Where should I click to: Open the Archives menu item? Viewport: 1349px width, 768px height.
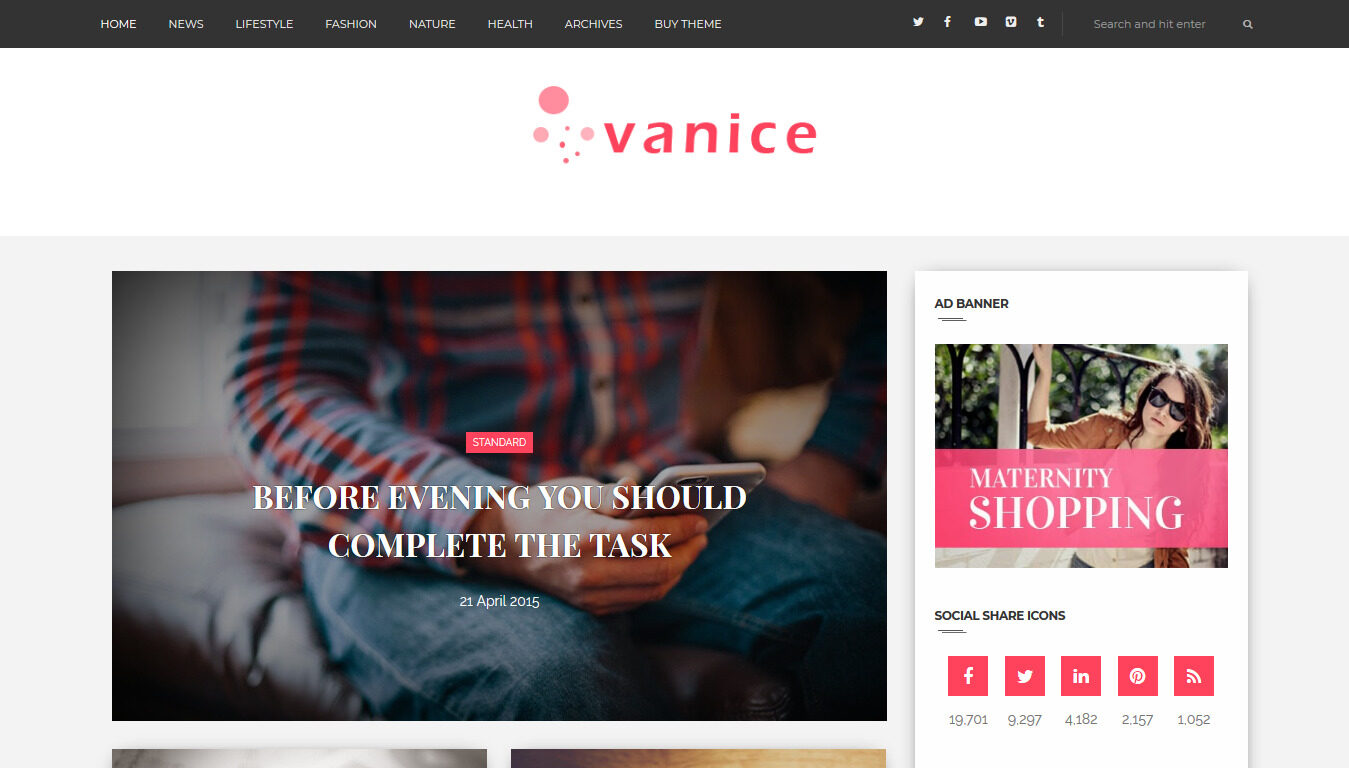point(593,24)
